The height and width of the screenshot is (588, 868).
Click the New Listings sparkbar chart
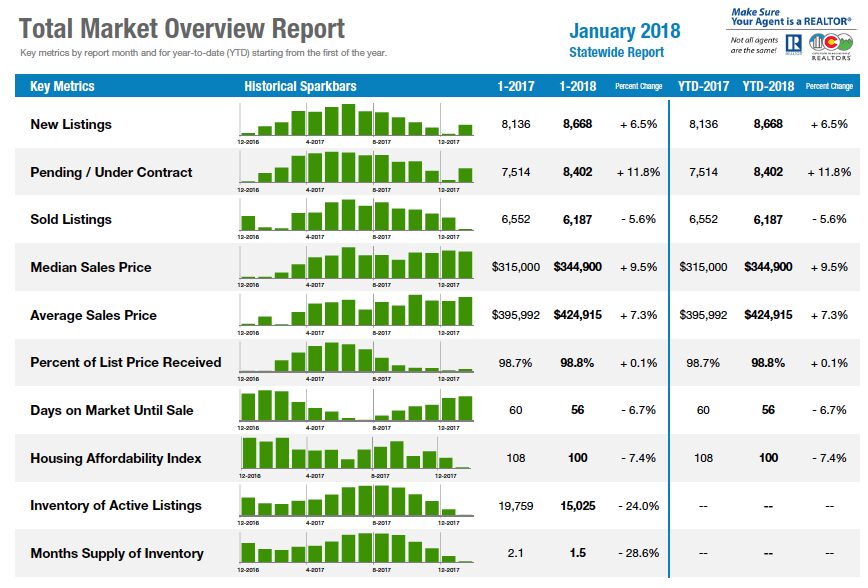point(356,123)
